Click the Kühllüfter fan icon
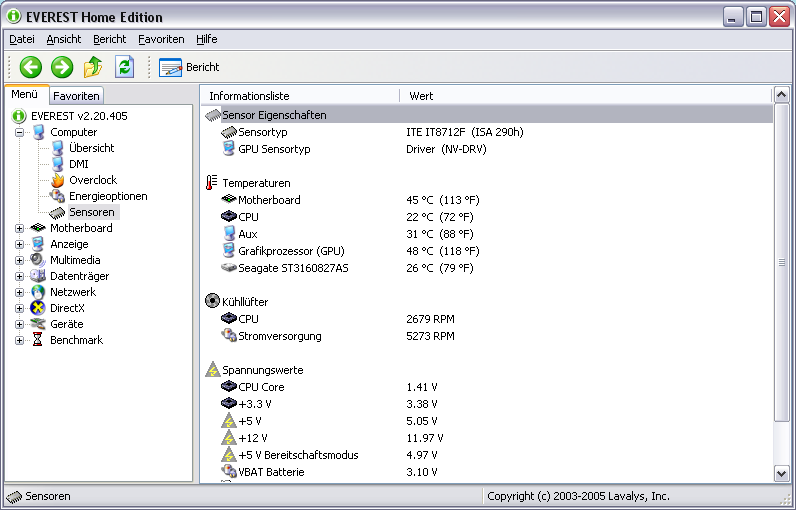Image resolution: width=796 pixels, height=512 pixels. point(212,301)
